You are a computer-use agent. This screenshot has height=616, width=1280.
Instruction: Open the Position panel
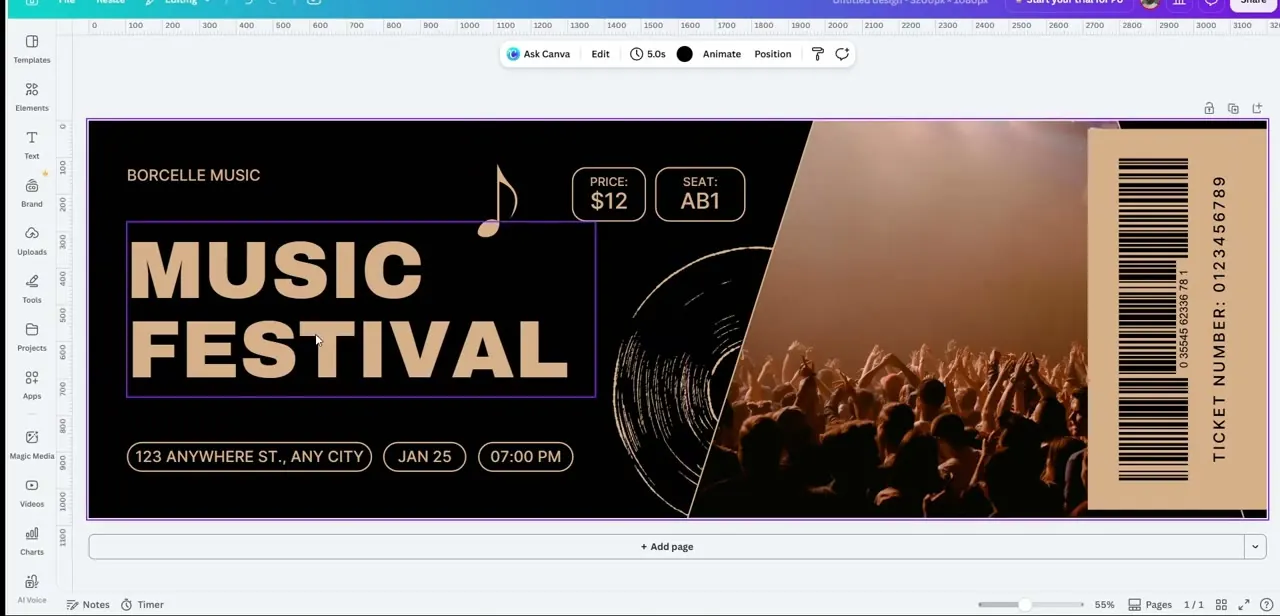point(772,54)
